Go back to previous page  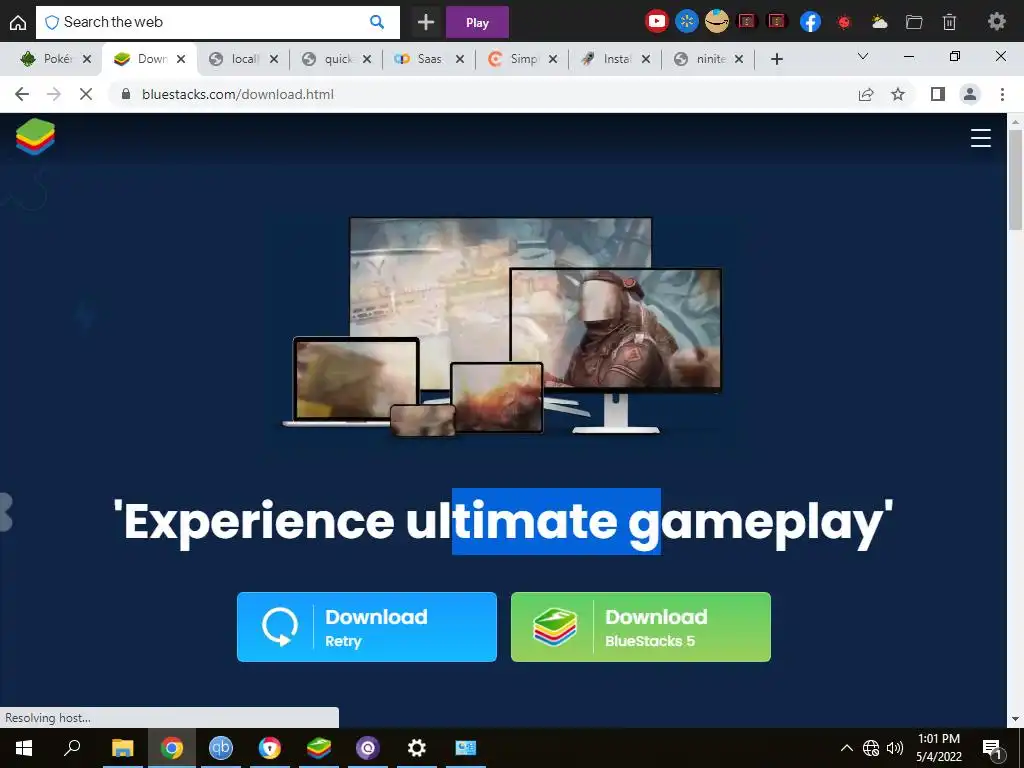pyautogui.click(x=22, y=94)
